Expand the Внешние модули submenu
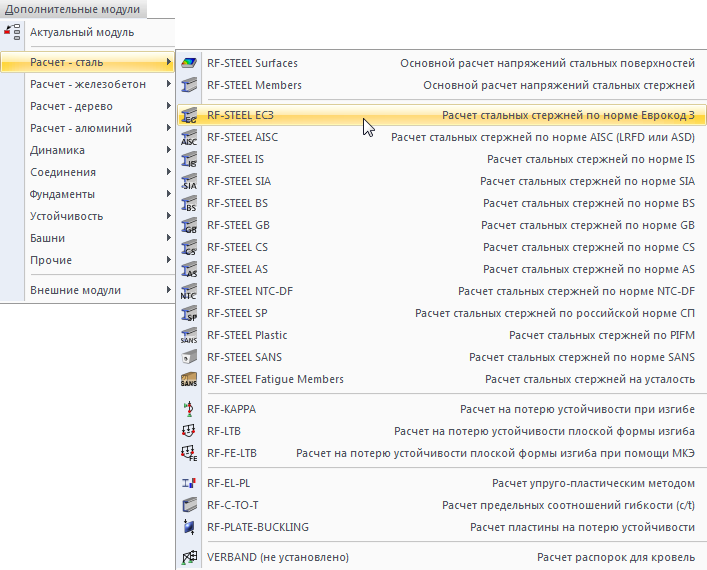Image resolution: width=707 pixels, height=570 pixels. pyautogui.click(x=169, y=291)
